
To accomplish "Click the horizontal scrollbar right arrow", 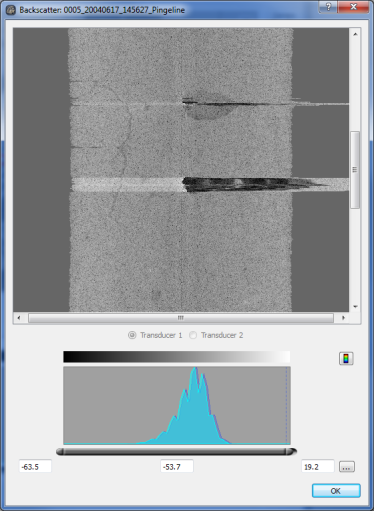I will (x=343, y=318).
